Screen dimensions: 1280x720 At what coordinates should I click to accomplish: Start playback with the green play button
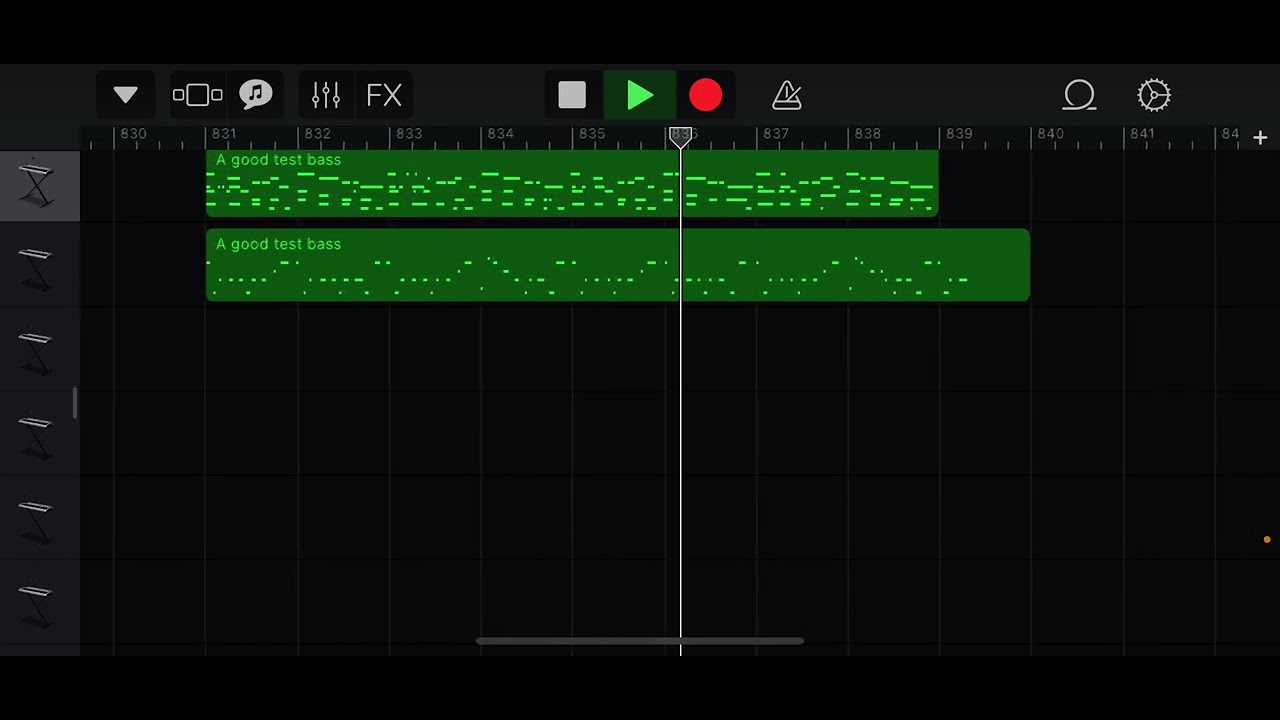(x=640, y=95)
